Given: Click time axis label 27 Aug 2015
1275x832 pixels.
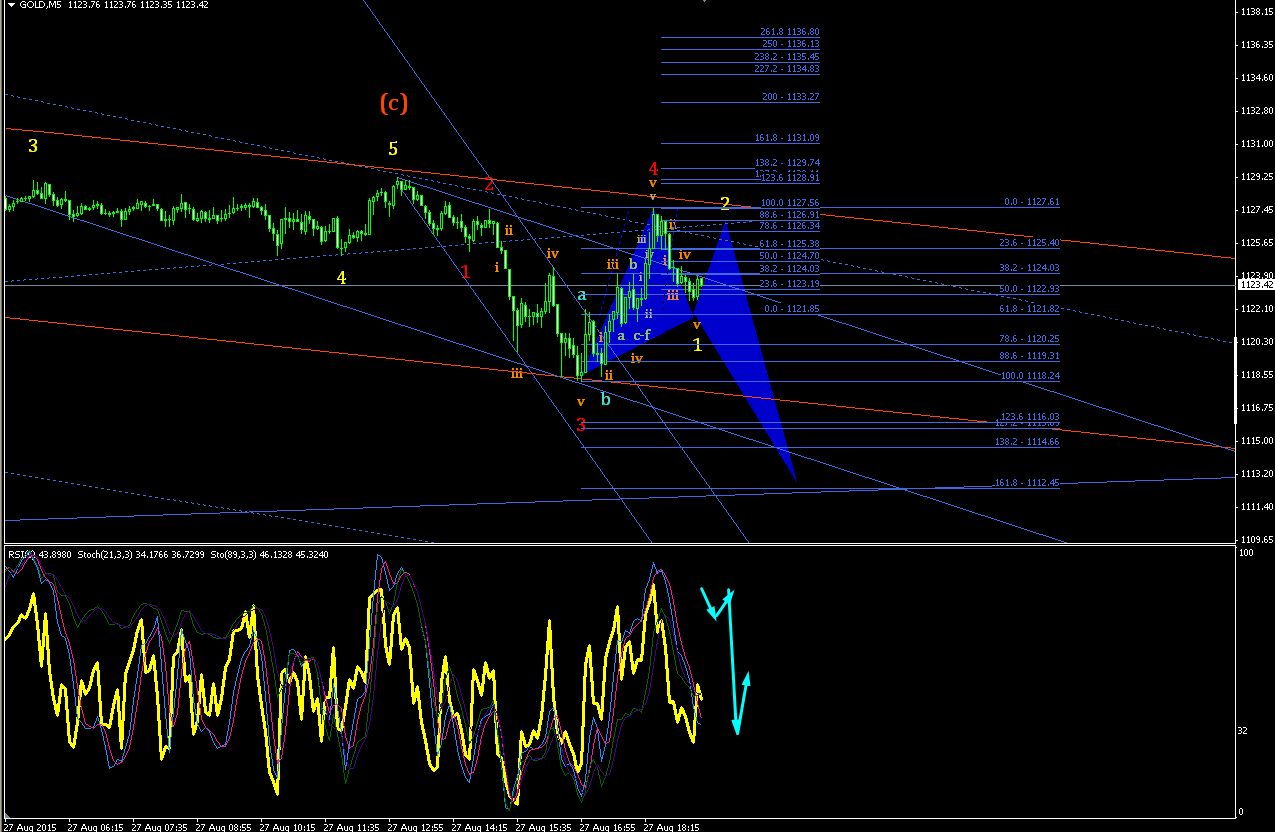Looking at the screenshot, I should (x=28, y=827).
